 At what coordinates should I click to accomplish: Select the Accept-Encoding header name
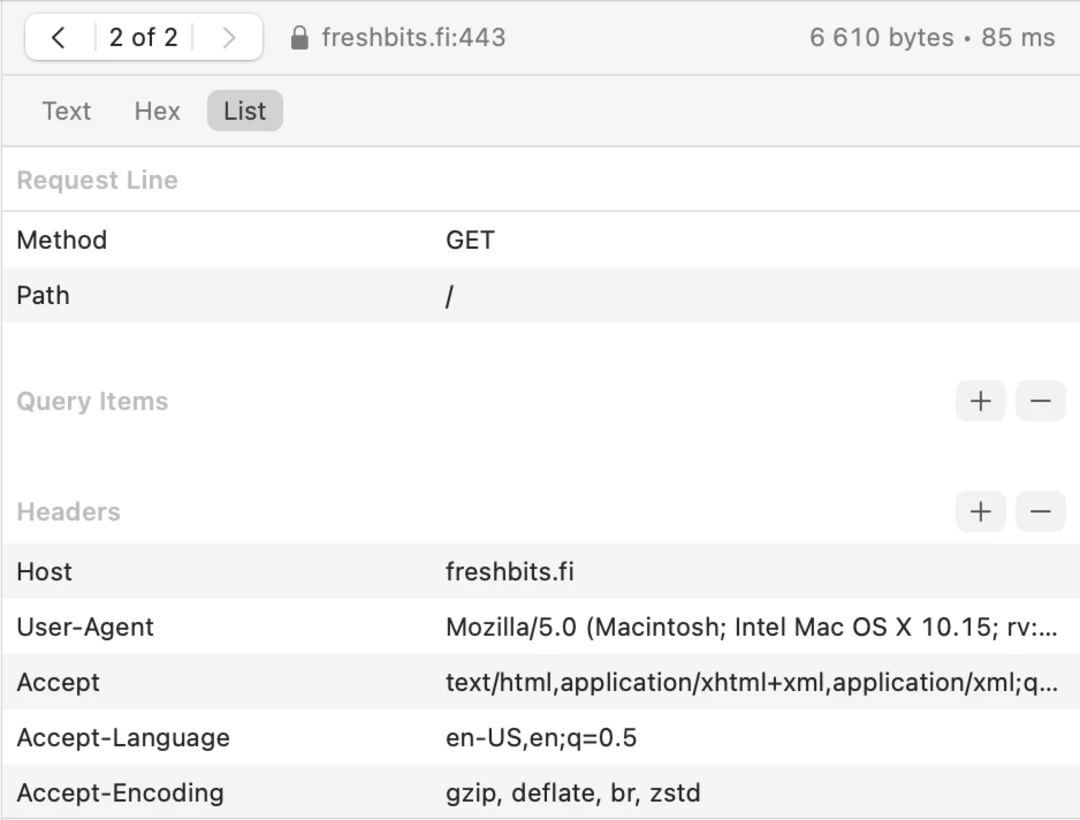(120, 793)
